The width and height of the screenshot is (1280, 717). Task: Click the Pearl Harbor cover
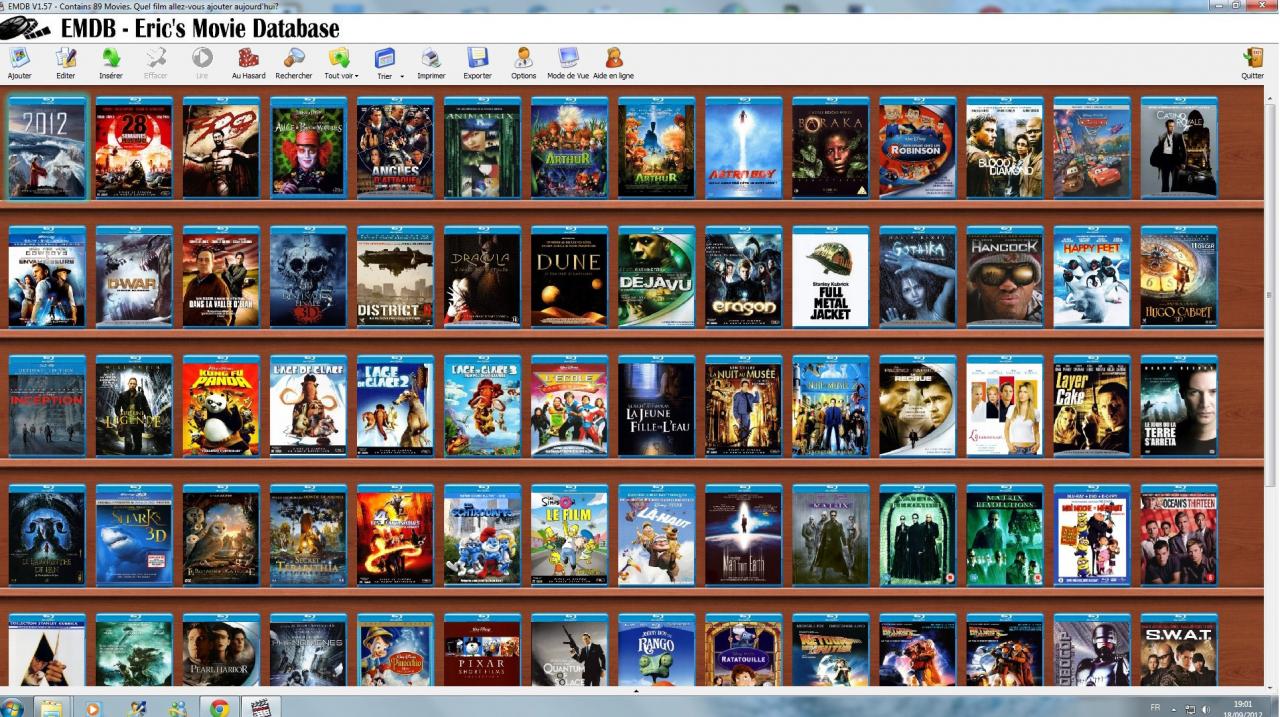coord(221,650)
